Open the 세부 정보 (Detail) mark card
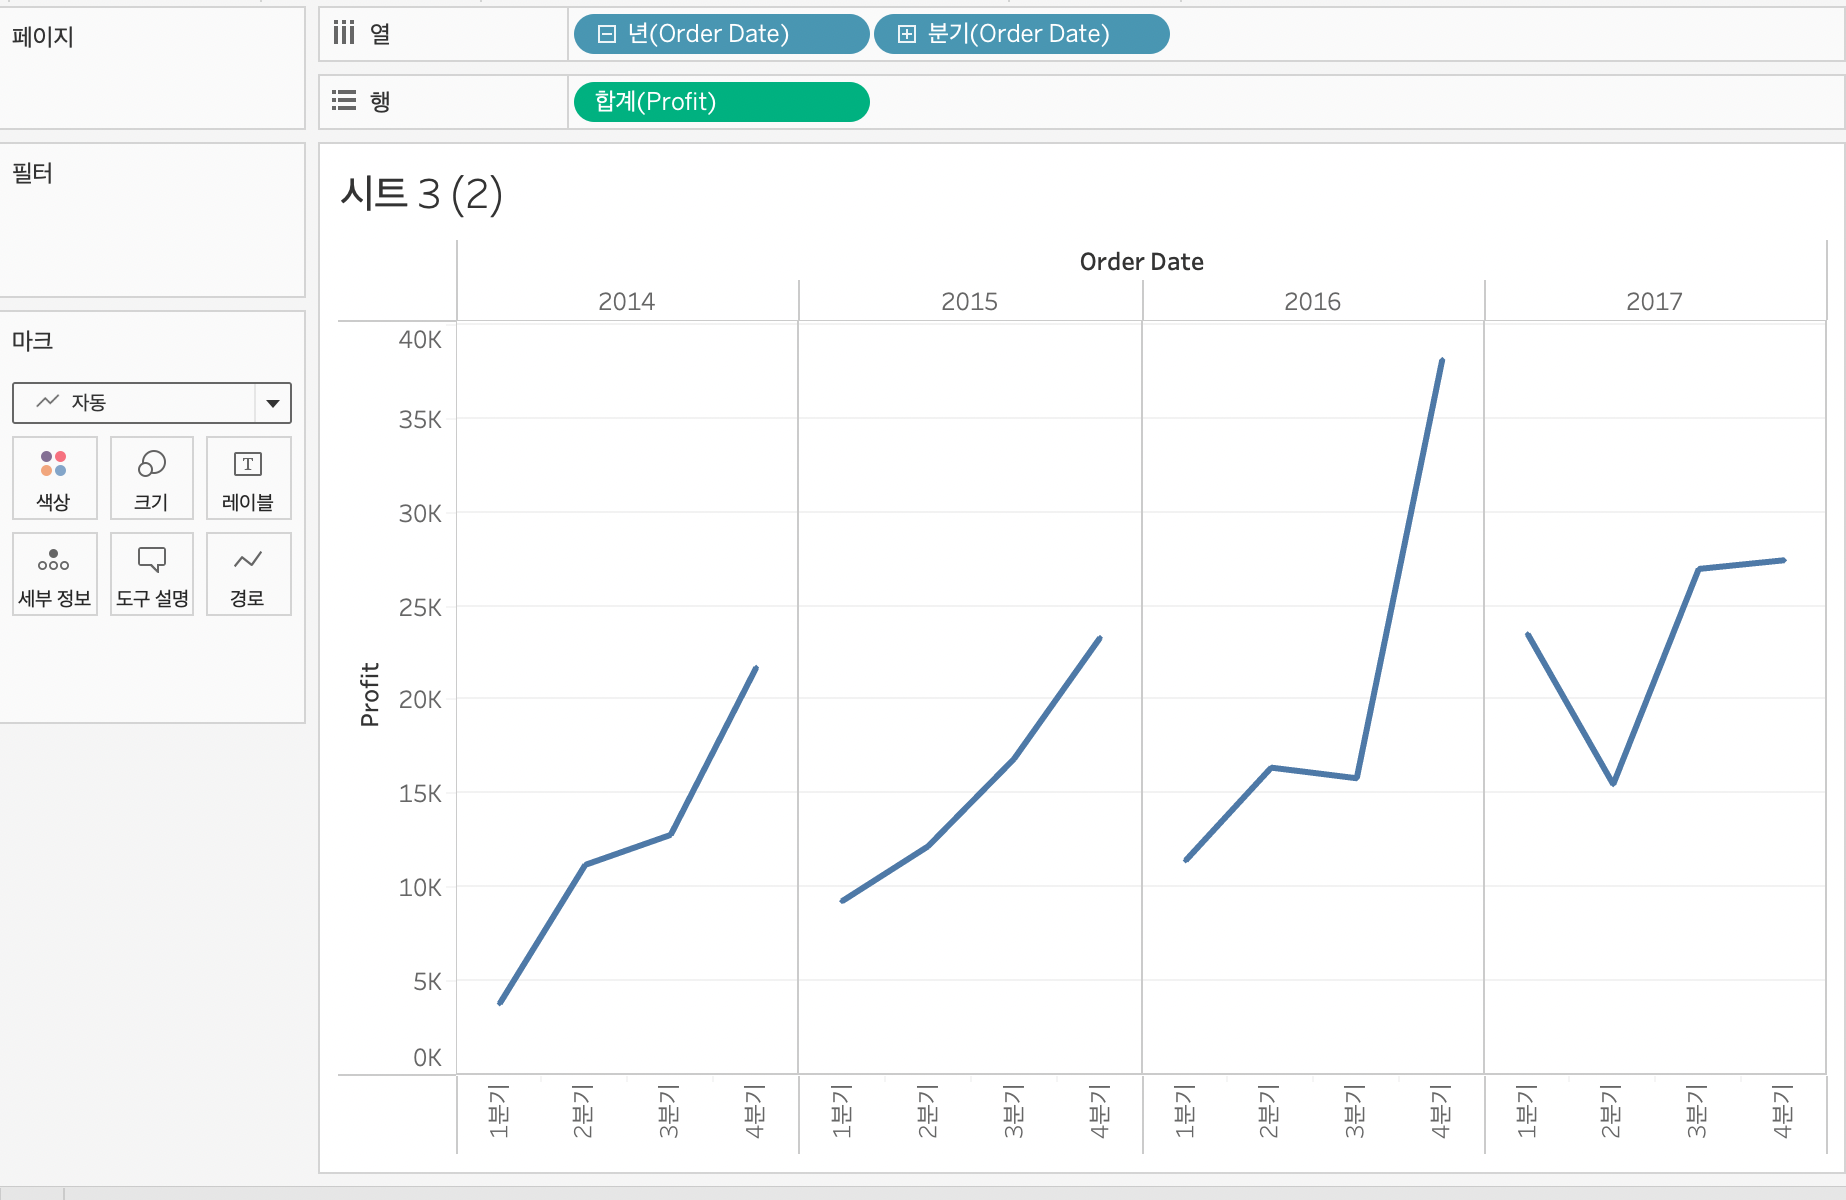The height and width of the screenshot is (1200, 1846). pos(54,574)
